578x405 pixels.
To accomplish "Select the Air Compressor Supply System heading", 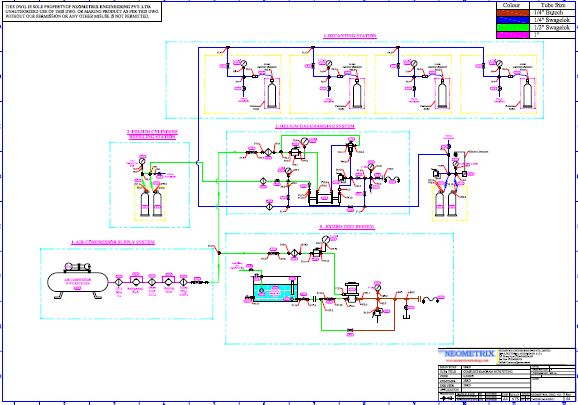I will coord(113,242).
